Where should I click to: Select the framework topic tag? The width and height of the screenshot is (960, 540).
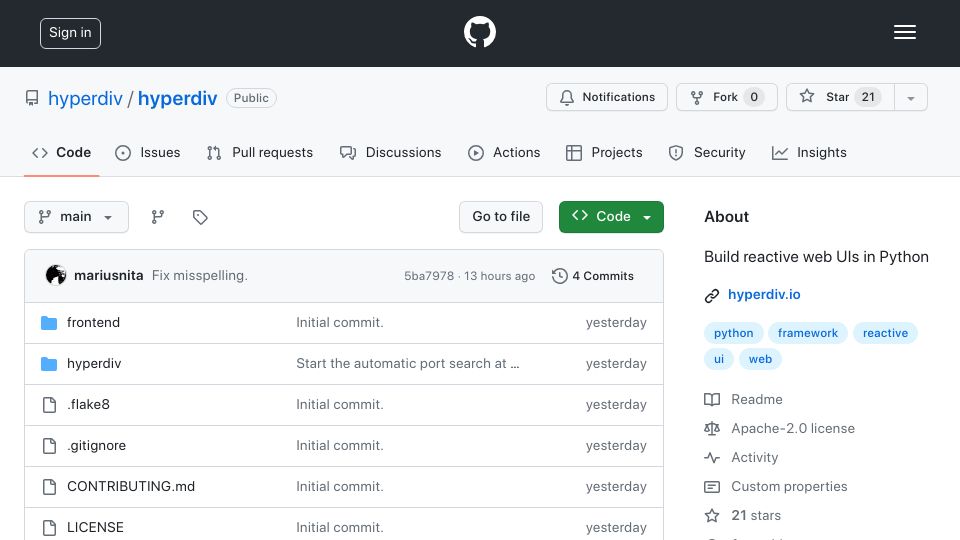click(x=808, y=333)
